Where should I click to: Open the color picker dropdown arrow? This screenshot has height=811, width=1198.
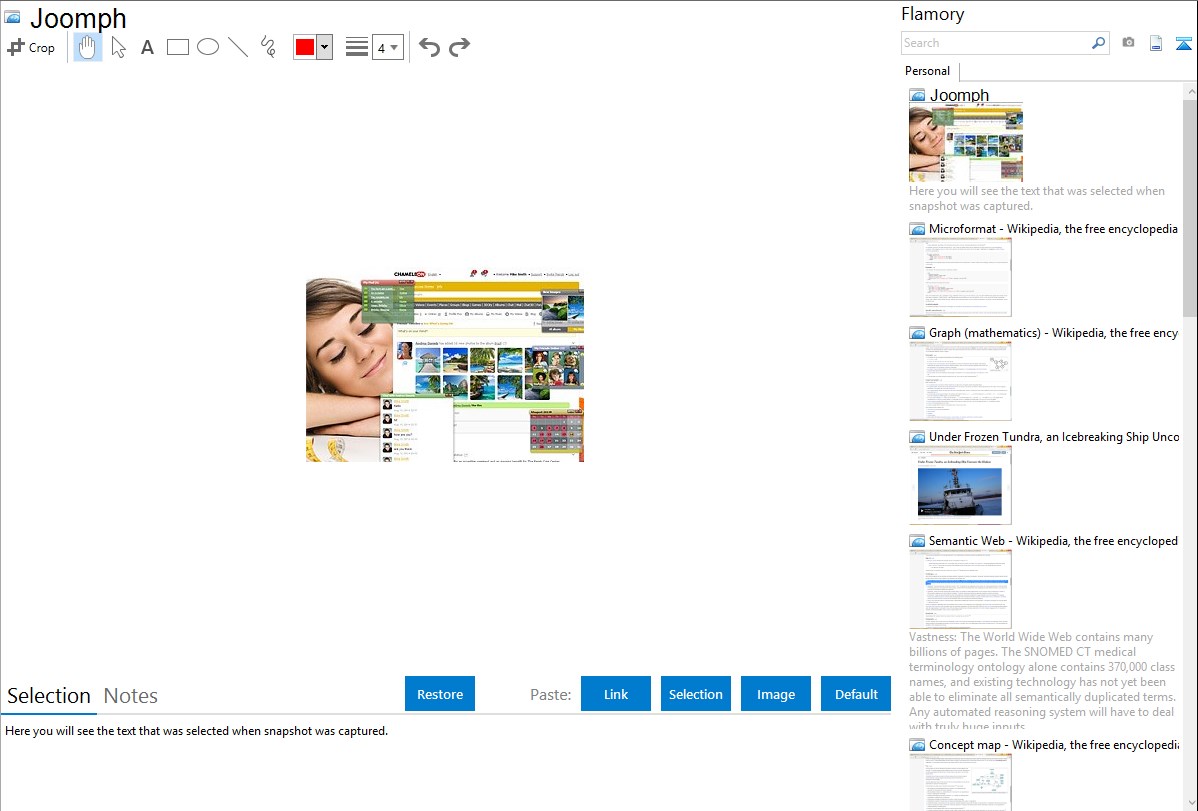pyautogui.click(x=324, y=47)
